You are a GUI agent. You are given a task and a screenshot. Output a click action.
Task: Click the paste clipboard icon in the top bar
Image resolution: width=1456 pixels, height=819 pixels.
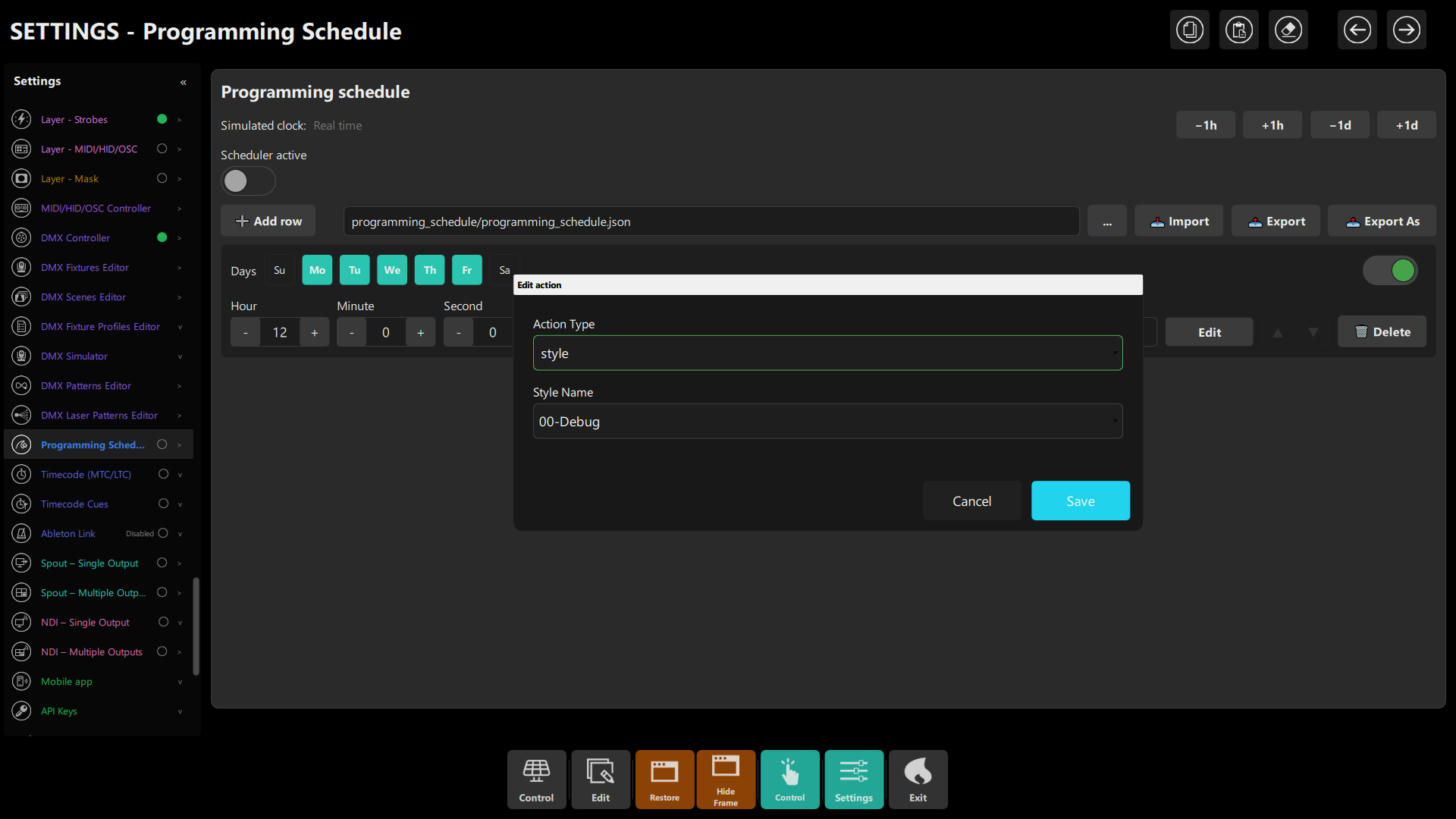point(1239,30)
